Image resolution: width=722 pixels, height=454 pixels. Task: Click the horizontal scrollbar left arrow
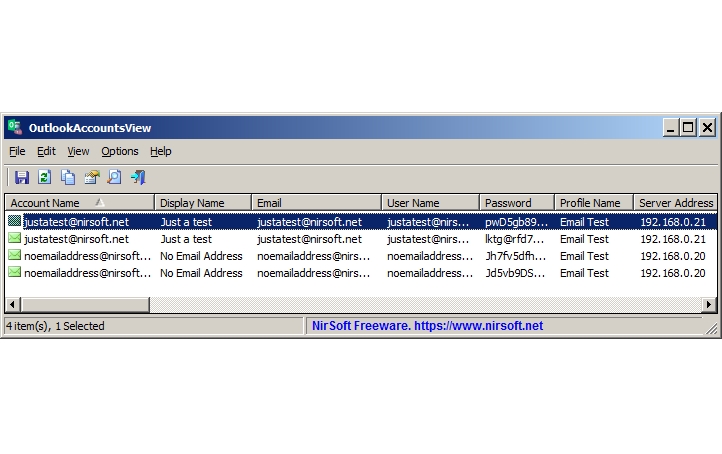tap(12, 304)
